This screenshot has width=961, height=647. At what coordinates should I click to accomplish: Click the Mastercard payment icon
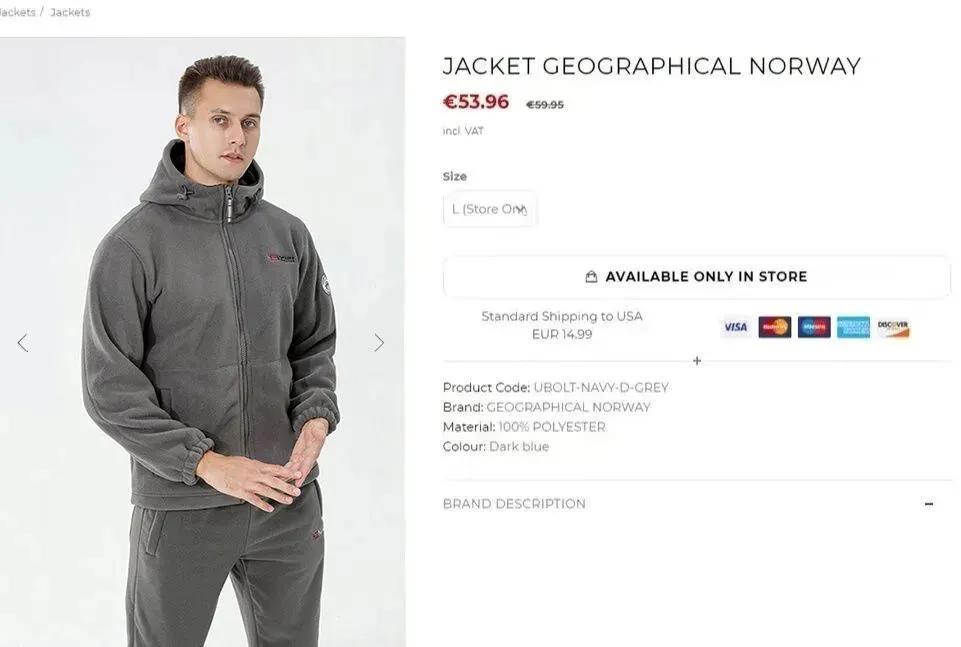[x=775, y=327]
